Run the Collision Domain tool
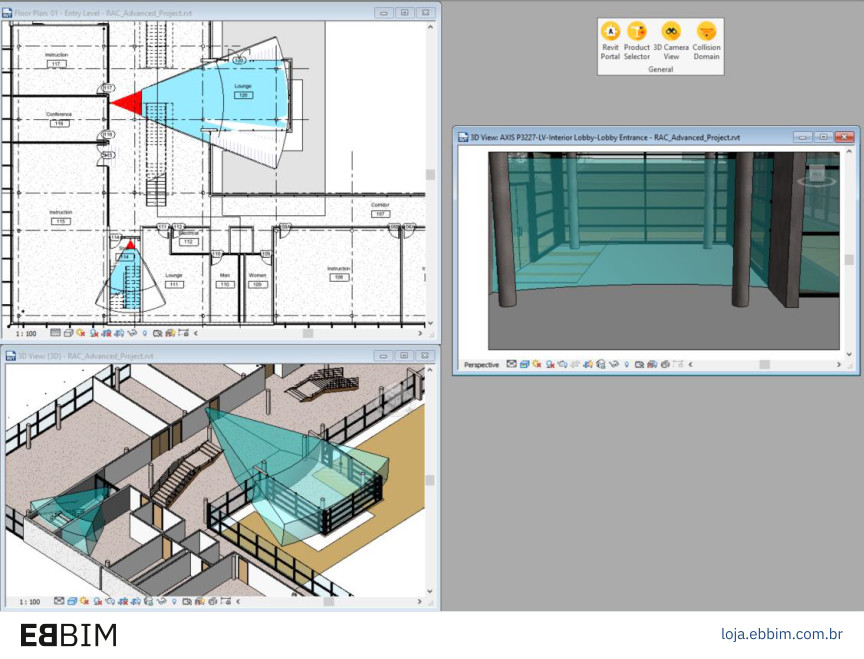 click(x=706, y=41)
